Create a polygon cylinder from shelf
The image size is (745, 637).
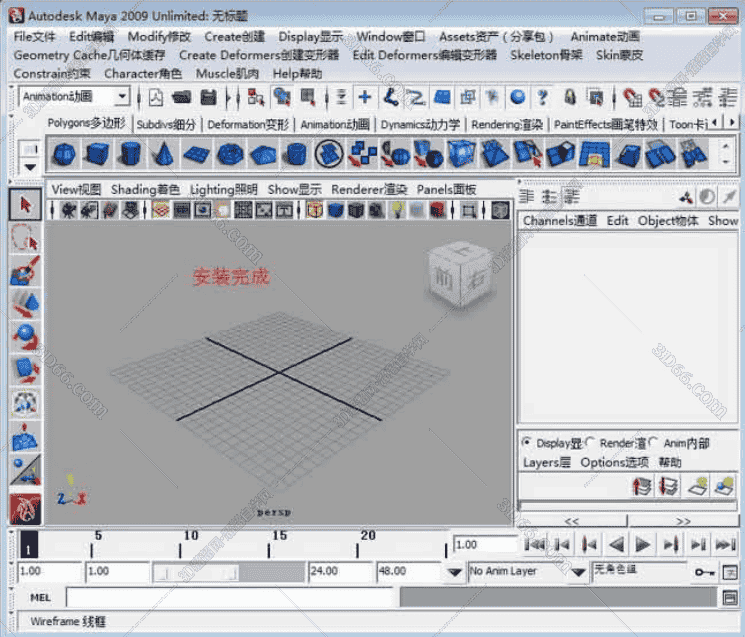130,154
